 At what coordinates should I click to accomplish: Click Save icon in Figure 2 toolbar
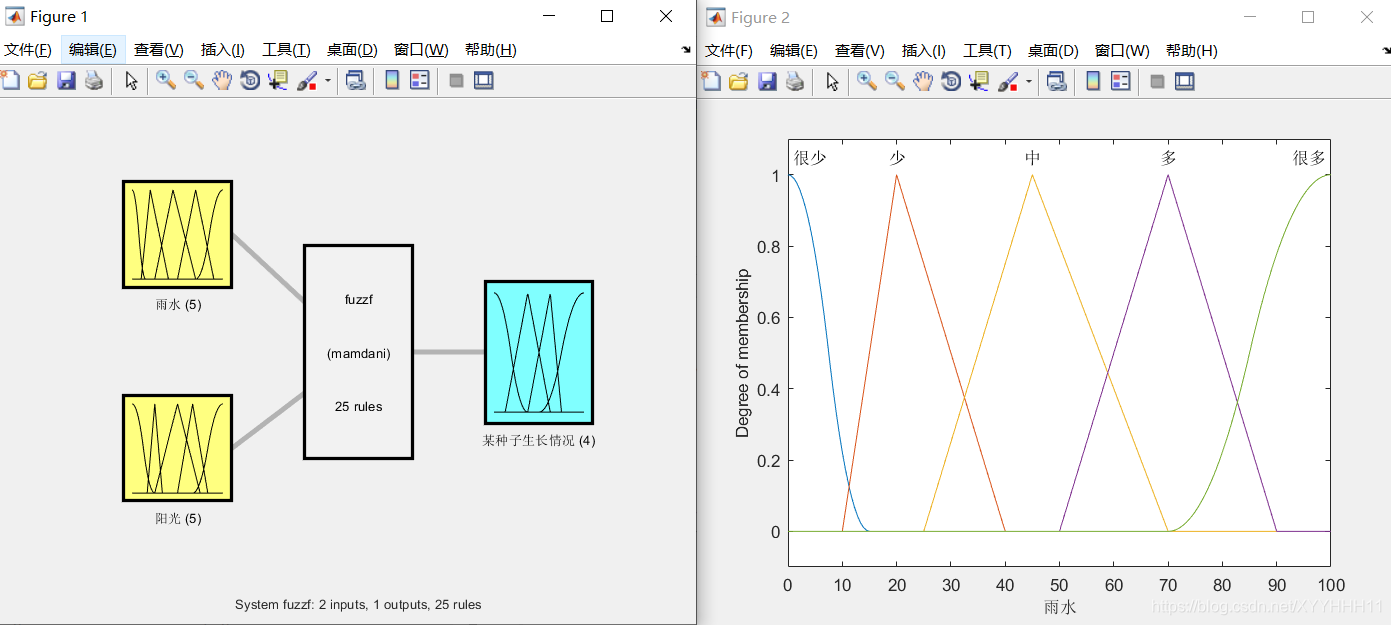click(x=767, y=81)
